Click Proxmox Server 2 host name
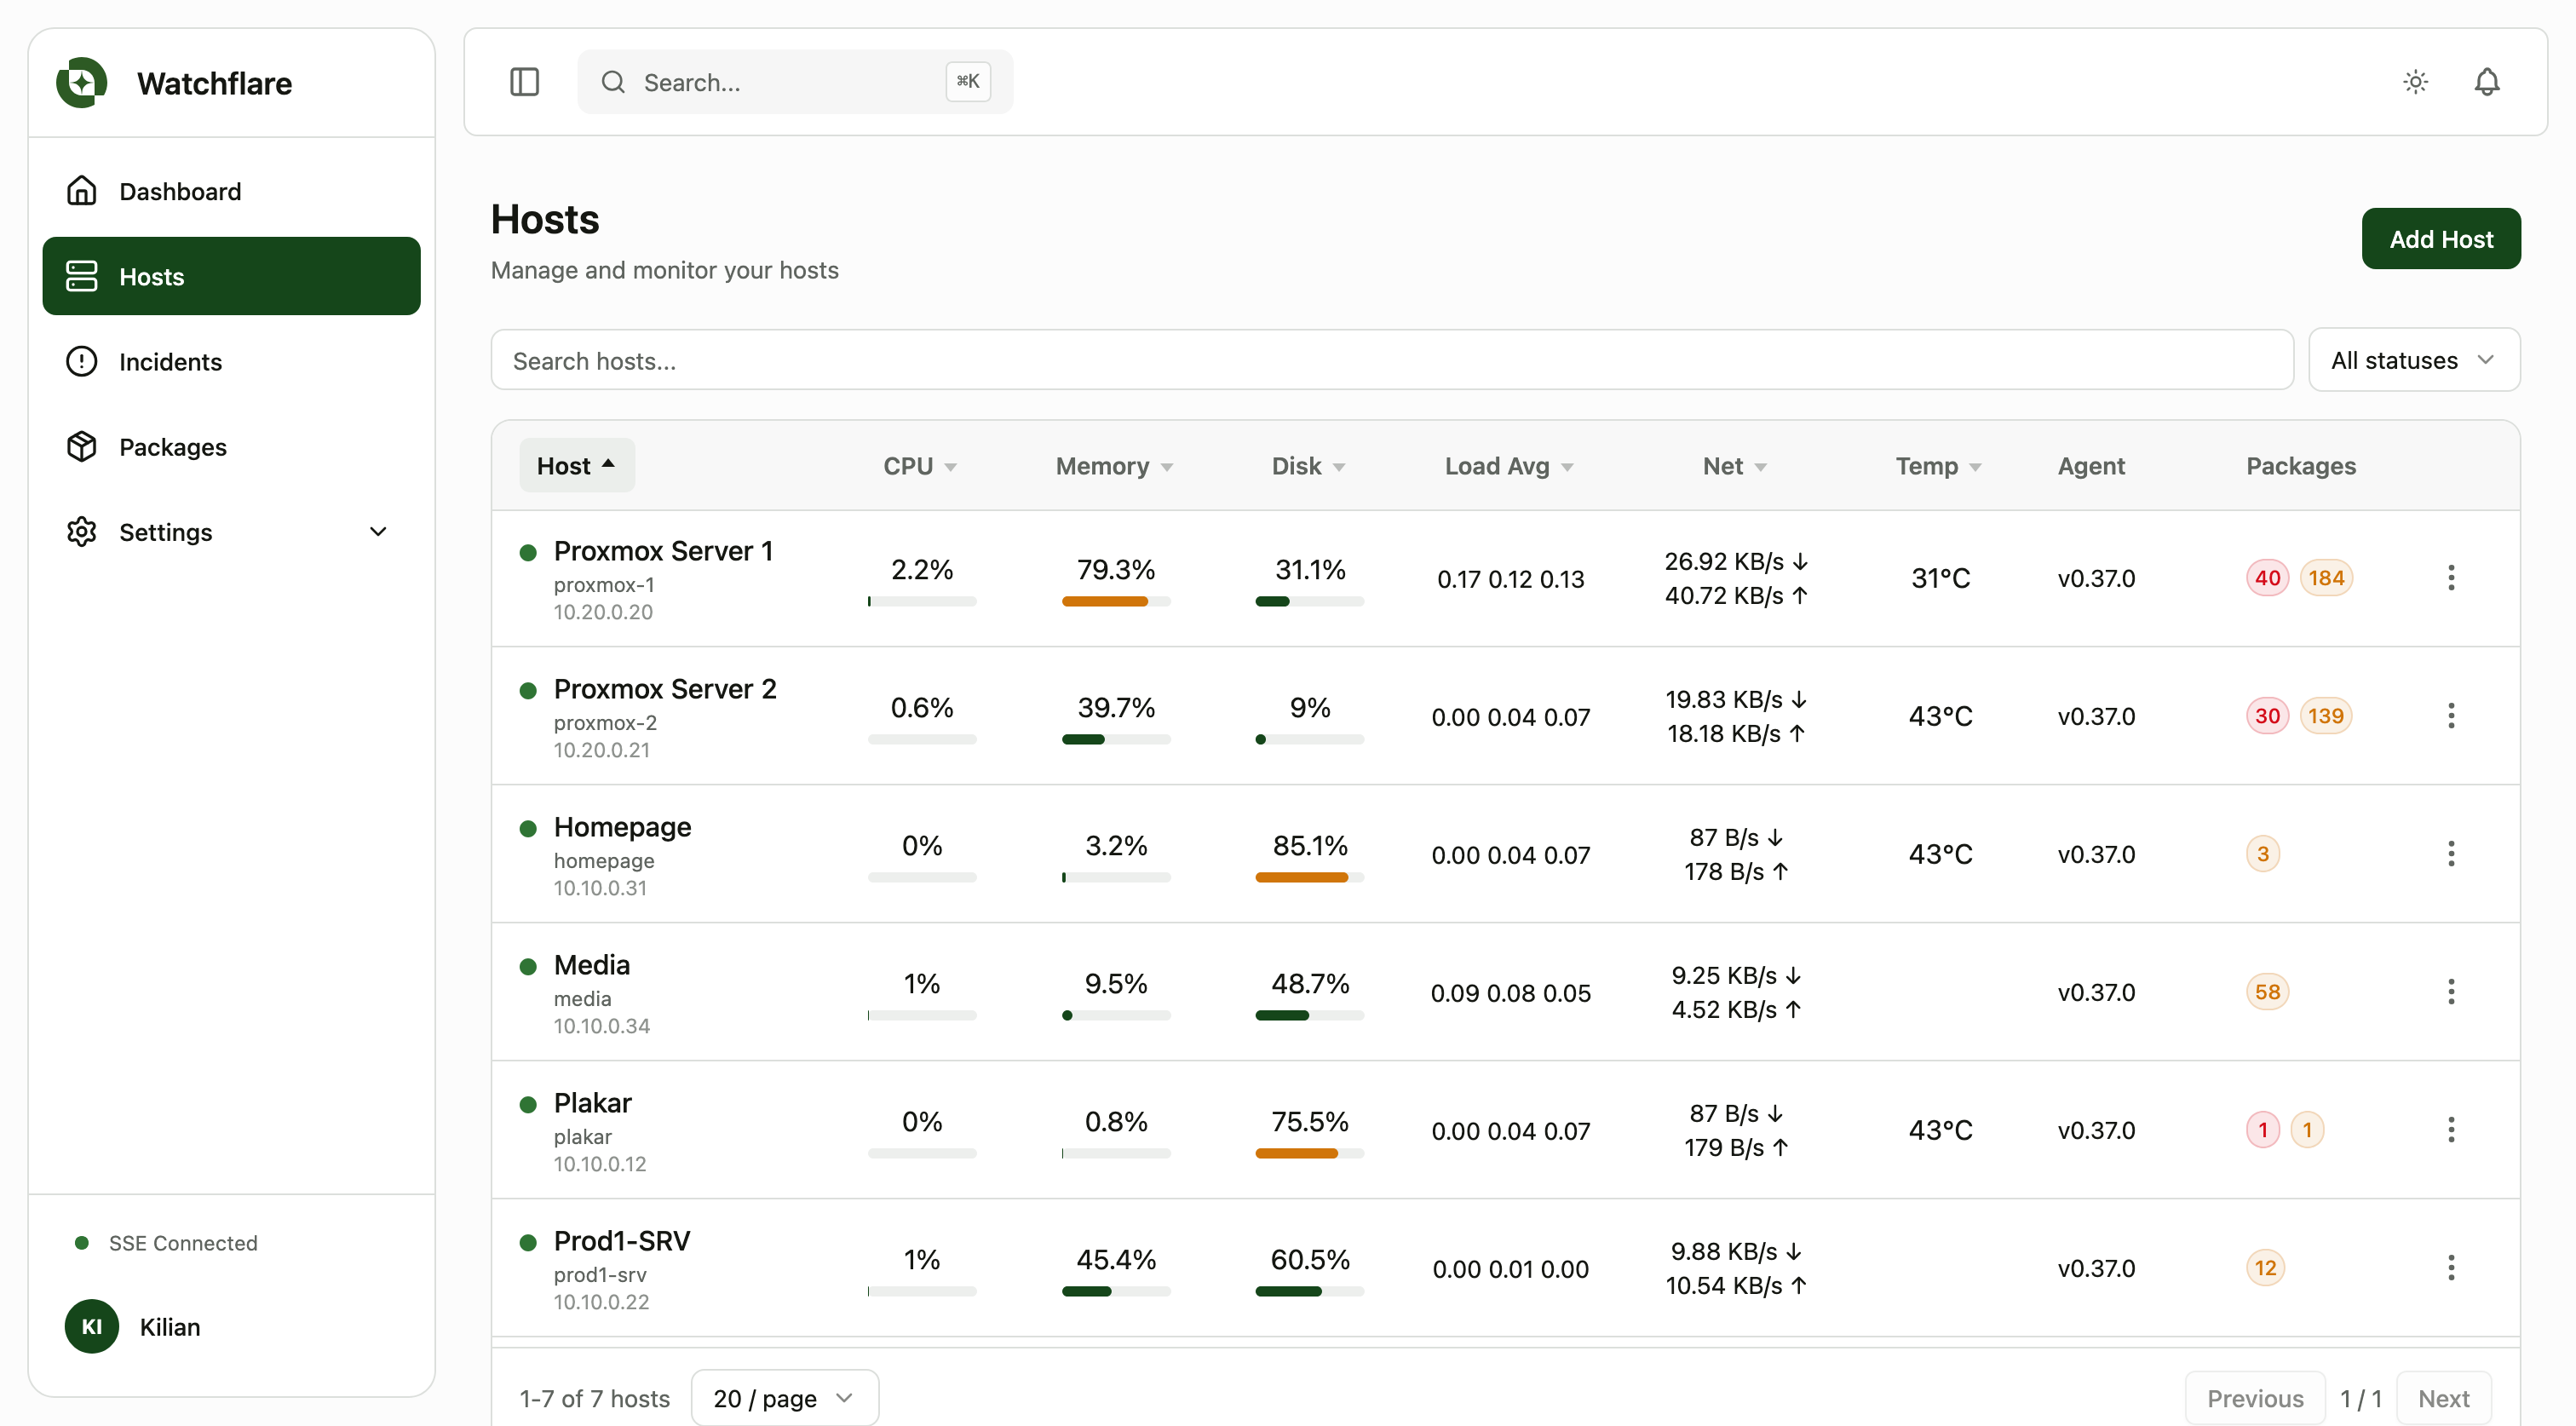The width and height of the screenshot is (2576, 1426). (665, 689)
